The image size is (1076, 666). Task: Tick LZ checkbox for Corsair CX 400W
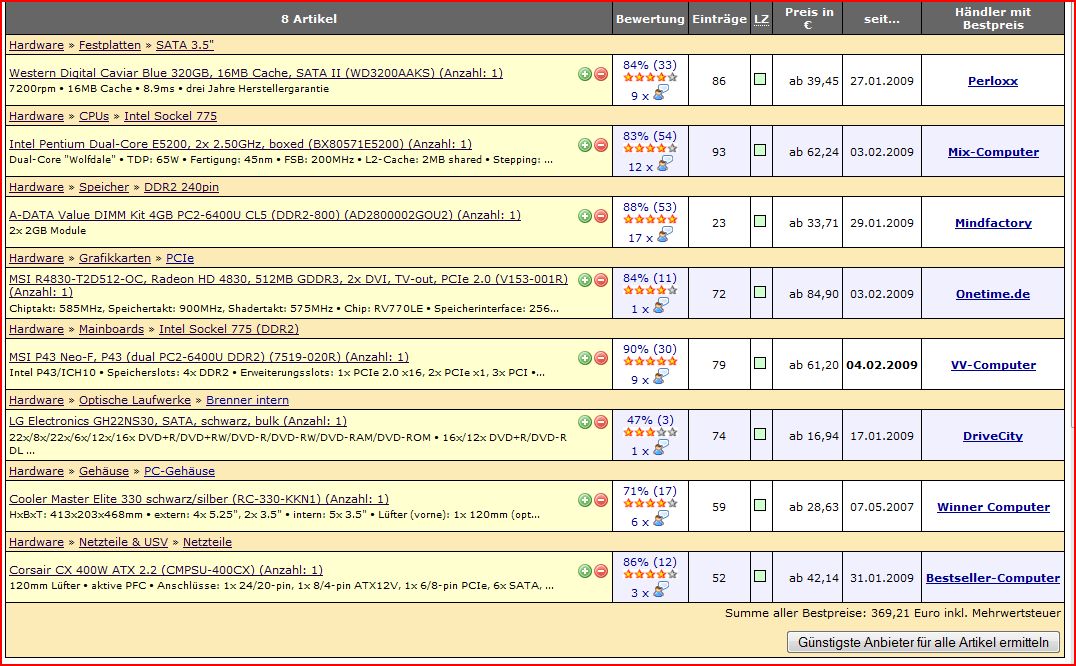[760, 575]
